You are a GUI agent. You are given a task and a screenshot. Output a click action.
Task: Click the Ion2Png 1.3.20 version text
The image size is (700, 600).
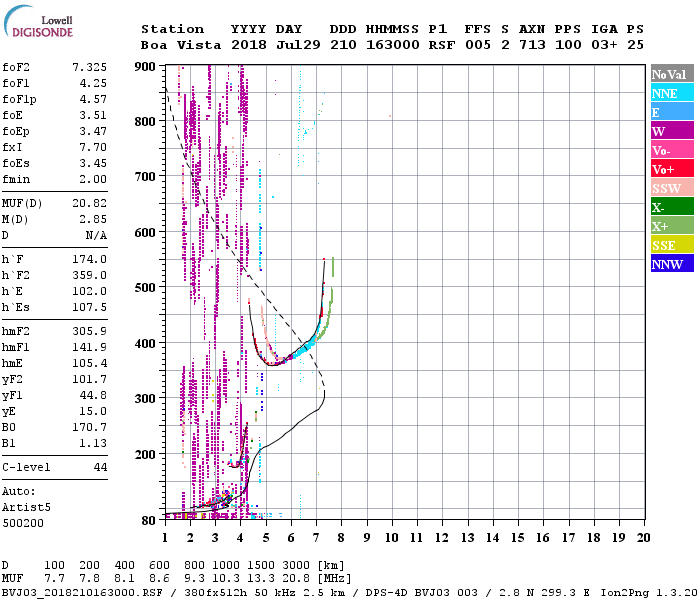coord(649,593)
